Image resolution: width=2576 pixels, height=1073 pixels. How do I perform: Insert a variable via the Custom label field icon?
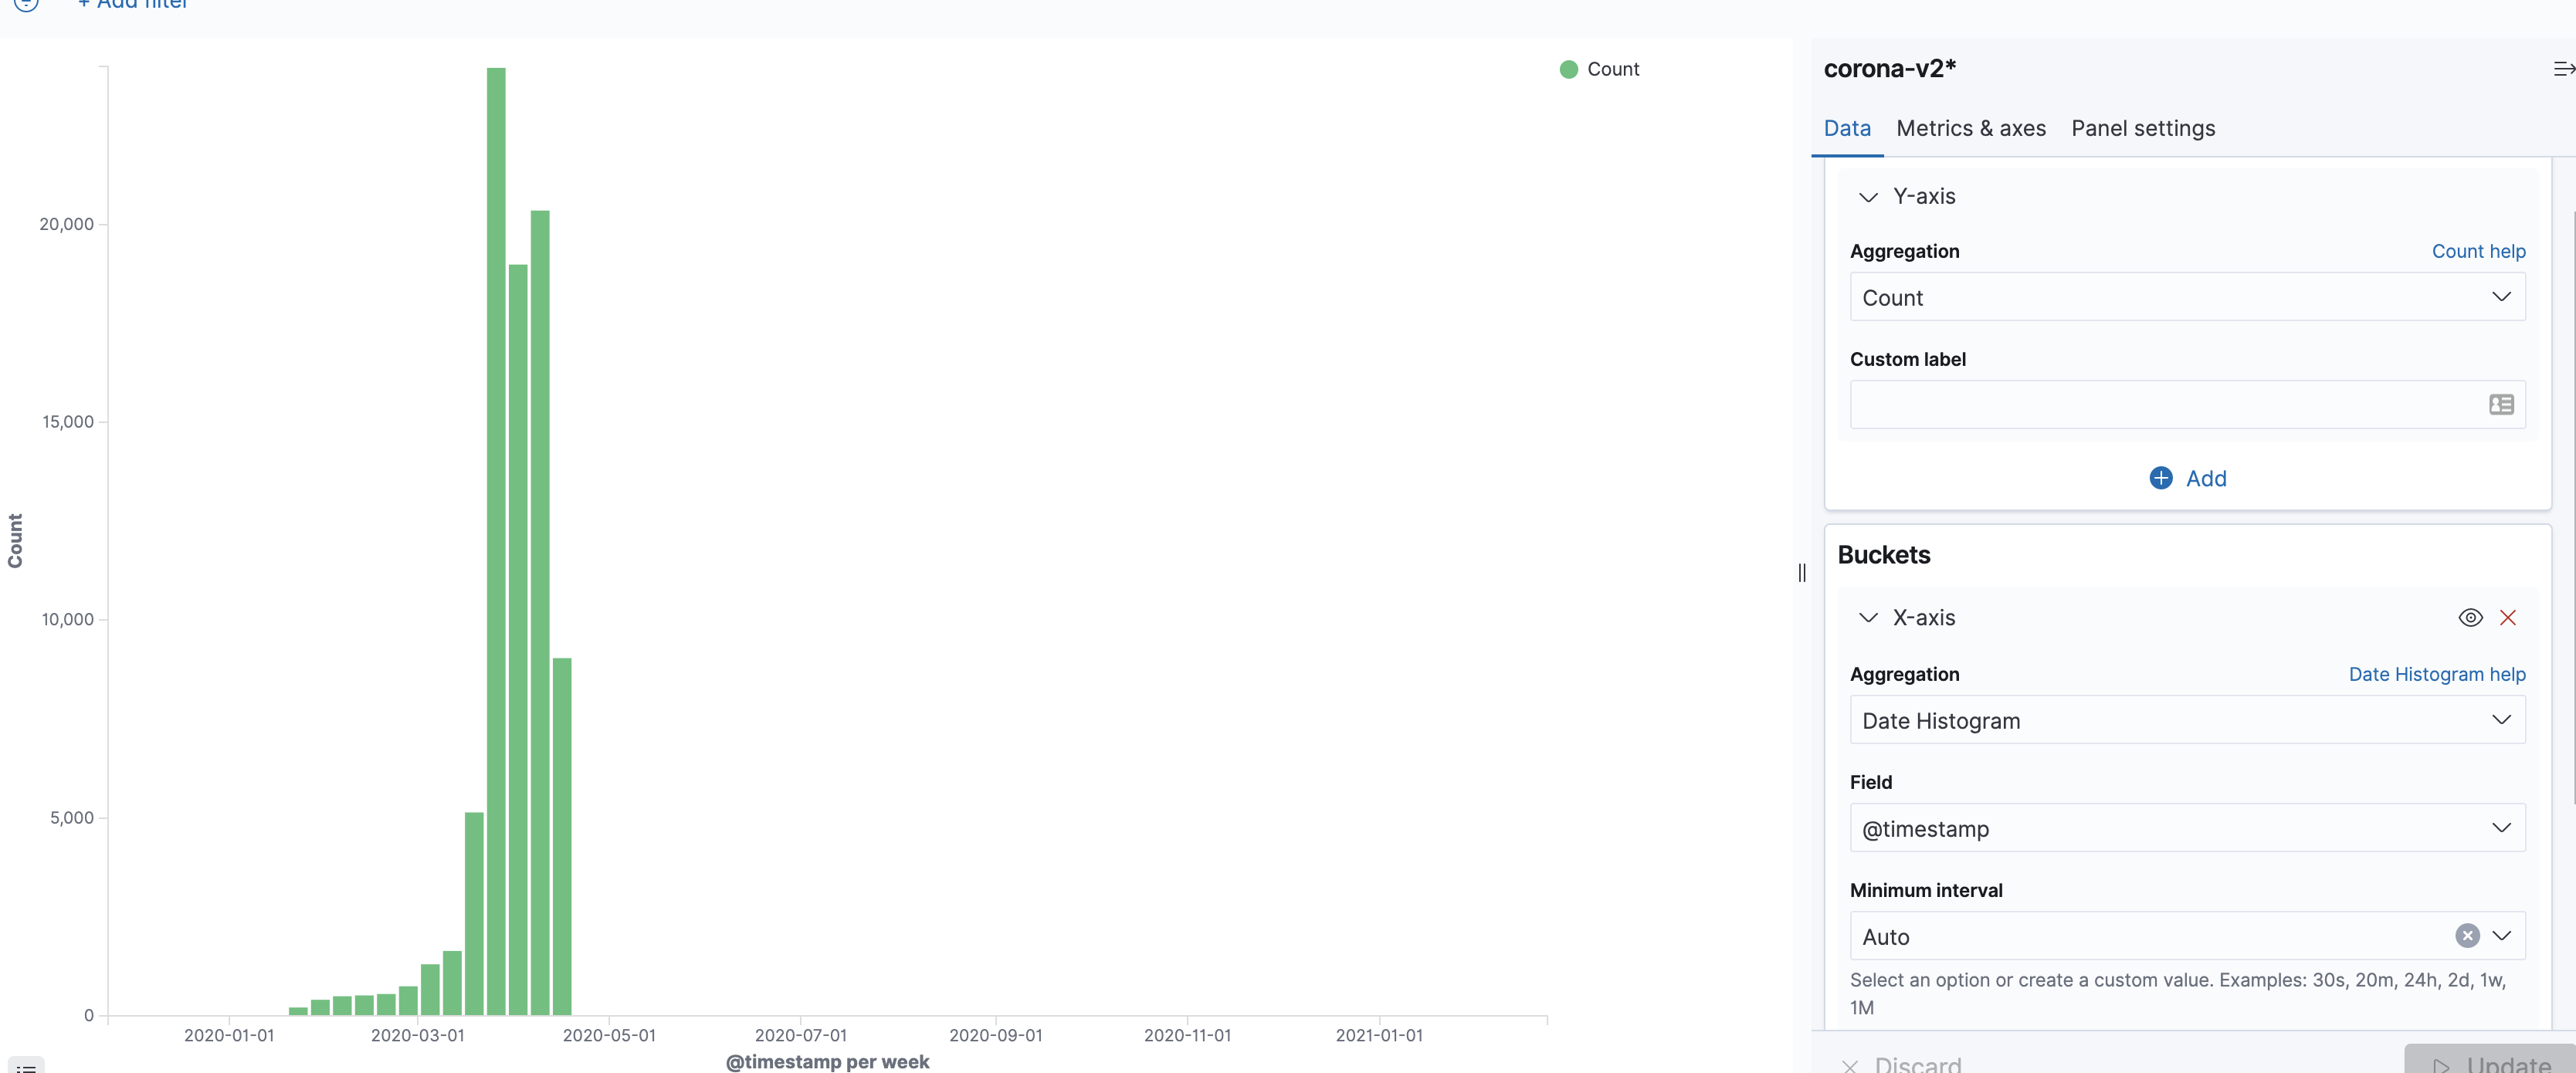point(2501,404)
